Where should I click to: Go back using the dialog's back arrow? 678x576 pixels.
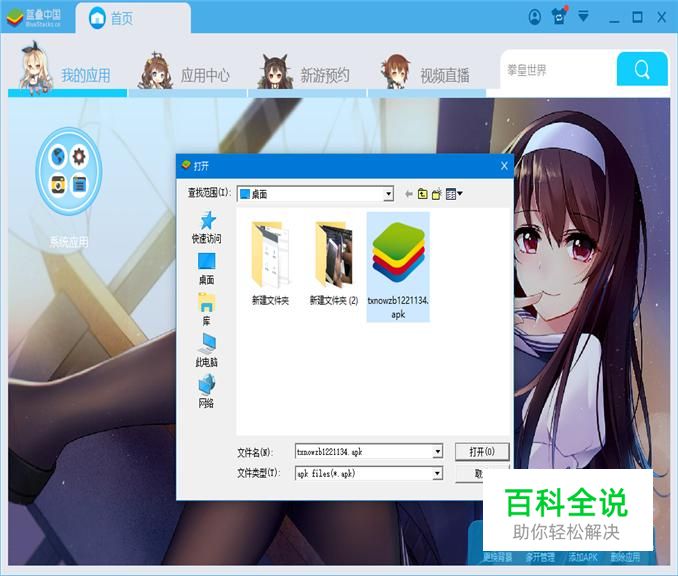[x=408, y=194]
